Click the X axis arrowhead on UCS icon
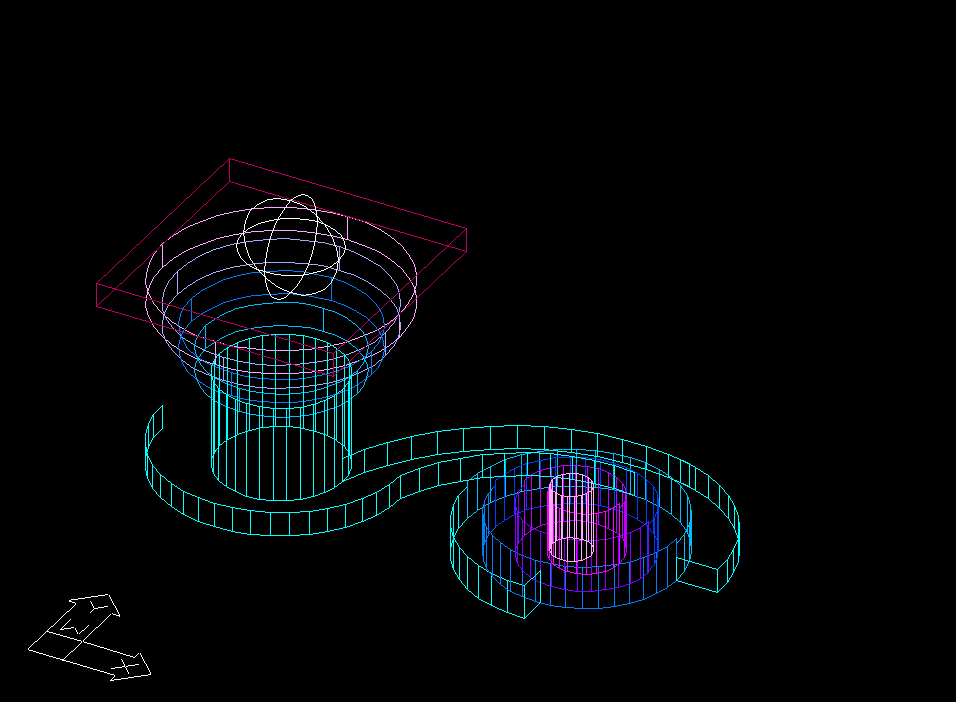The height and width of the screenshot is (702, 956). pyautogui.click(x=135, y=666)
